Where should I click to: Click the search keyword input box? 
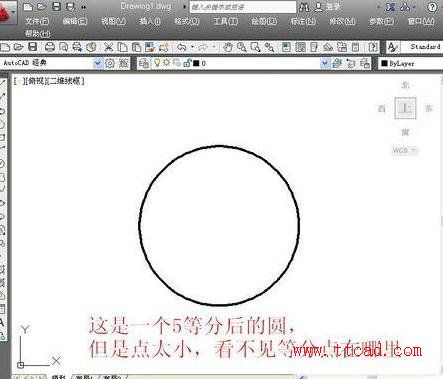coord(243,7)
